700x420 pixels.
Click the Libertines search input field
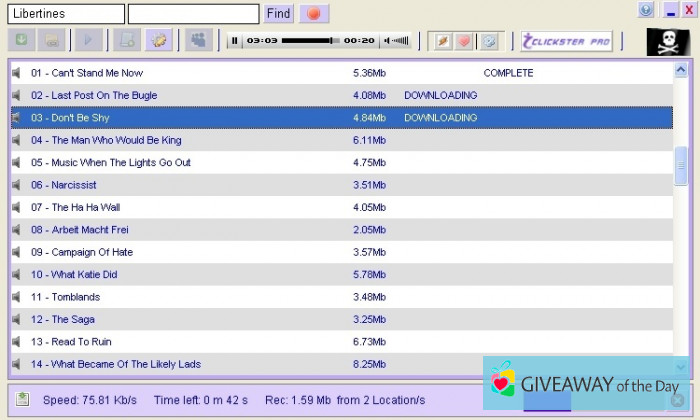pos(66,14)
